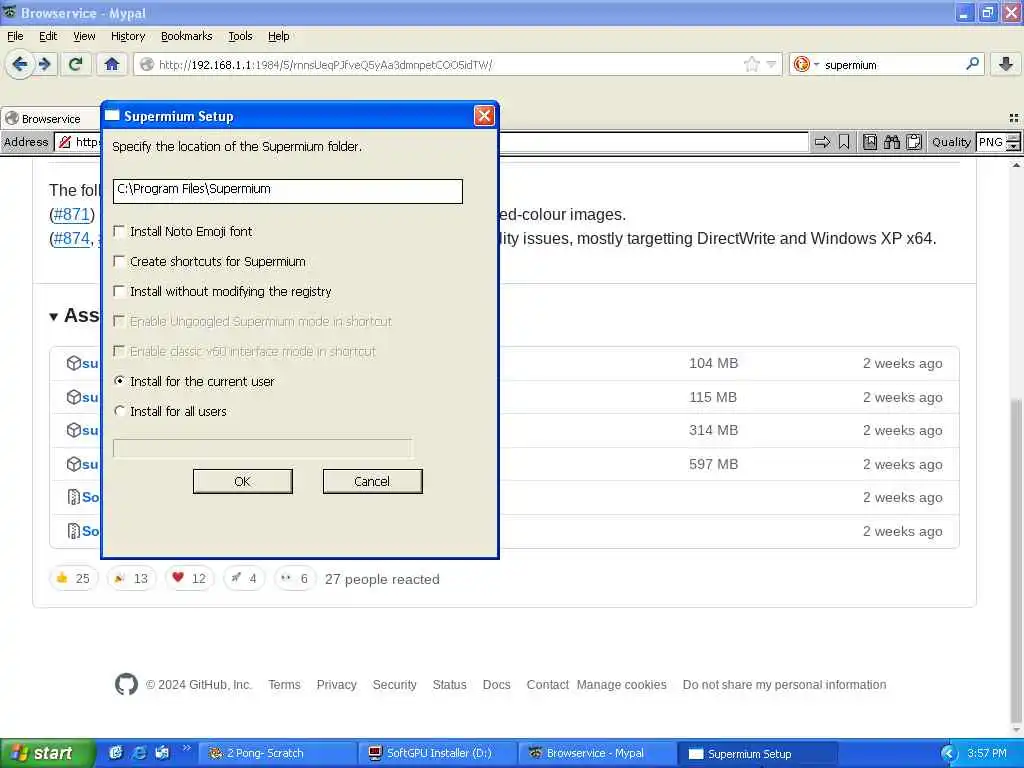Click the heart reaction 12
1024x768 pixels.
coord(189,579)
